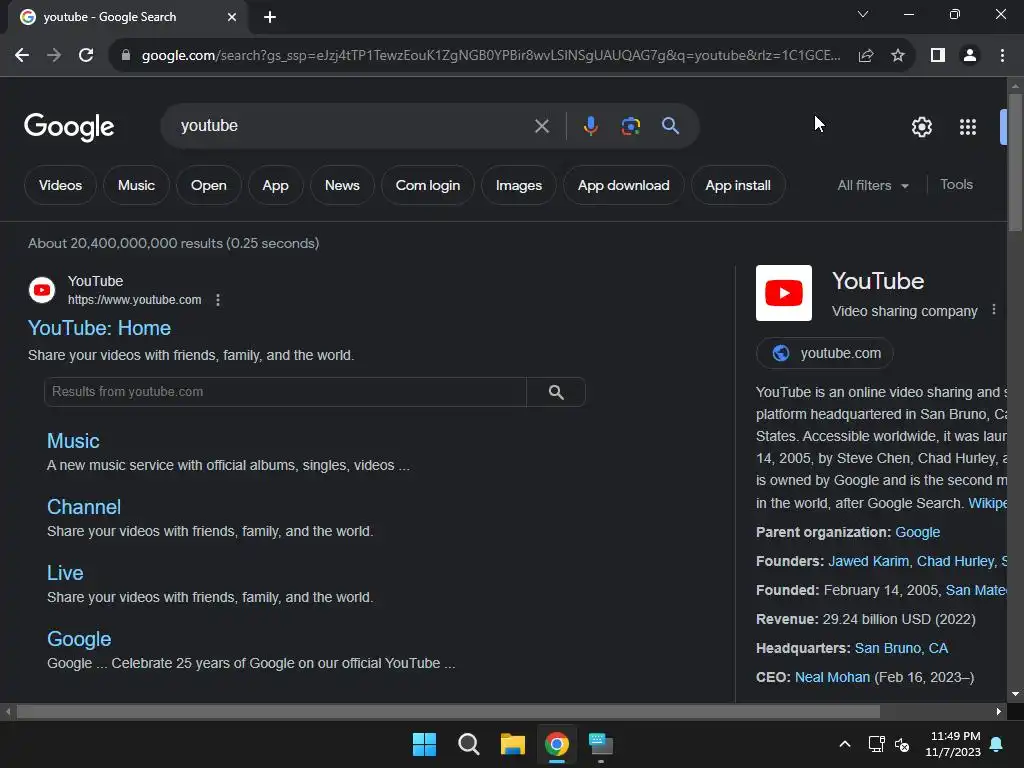Image resolution: width=1024 pixels, height=768 pixels.
Task: Visit youtube.com from the knowledge panel chip
Action: click(824, 353)
